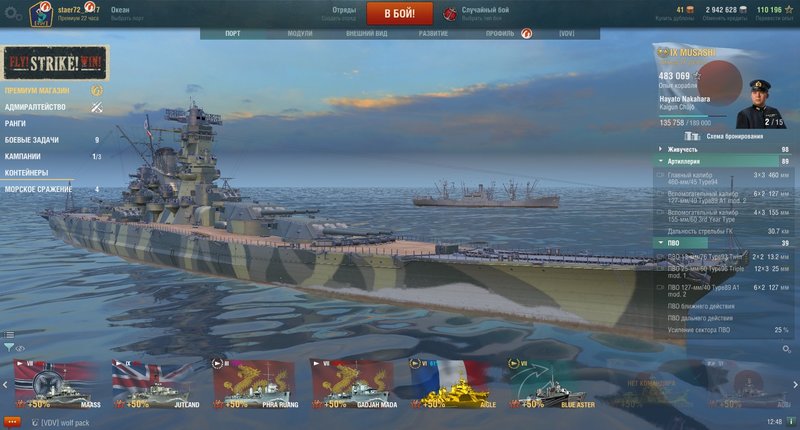
Task: Click the ship filter funnel icon
Action: (9, 347)
